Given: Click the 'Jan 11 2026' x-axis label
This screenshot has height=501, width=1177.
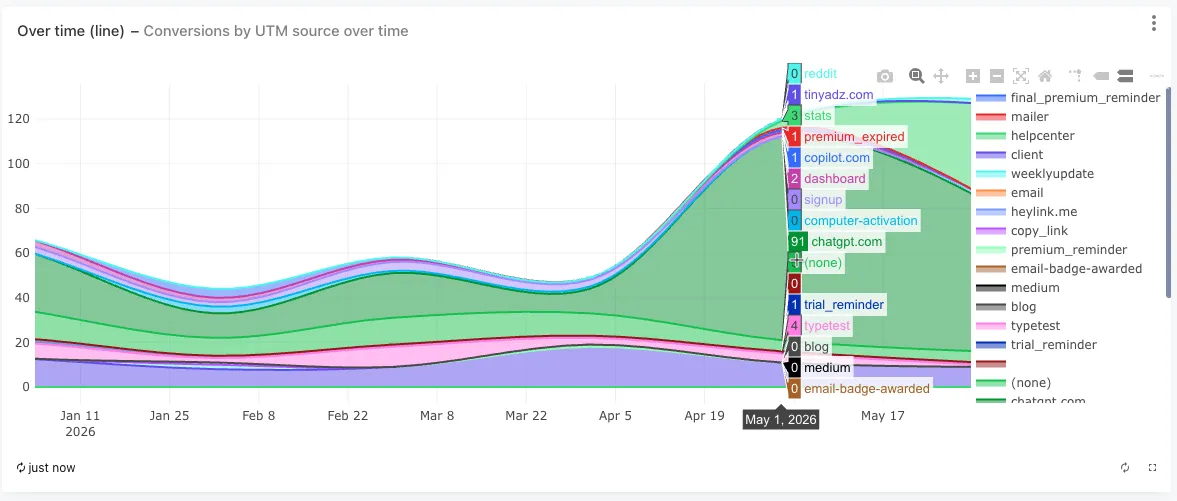Looking at the screenshot, I should point(80,424).
